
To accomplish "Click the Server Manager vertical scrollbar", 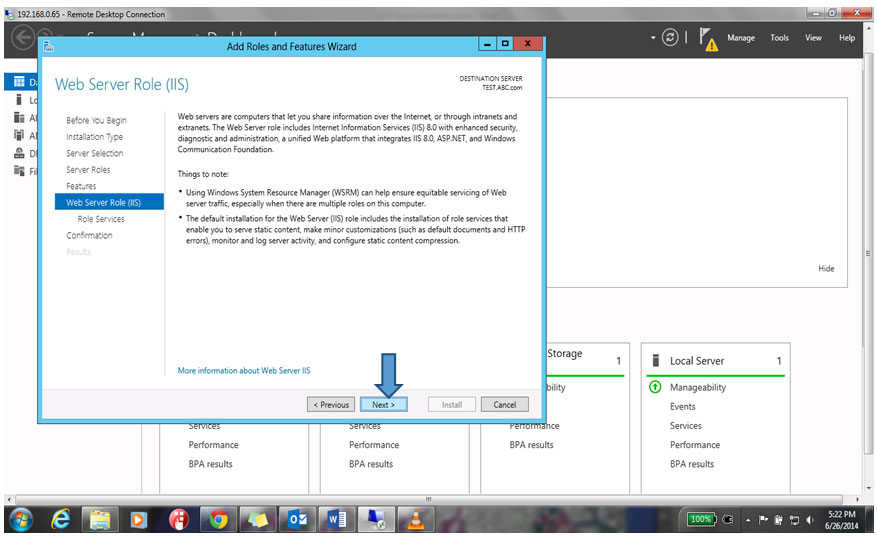I will (868, 253).
